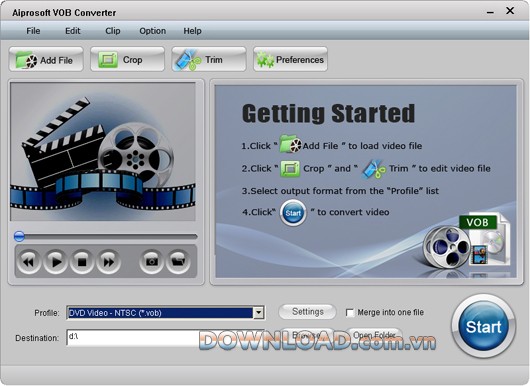Screen dimensions: 530x386
Task: Click the Trim scissors icon in Getting Started
Action: [374, 169]
